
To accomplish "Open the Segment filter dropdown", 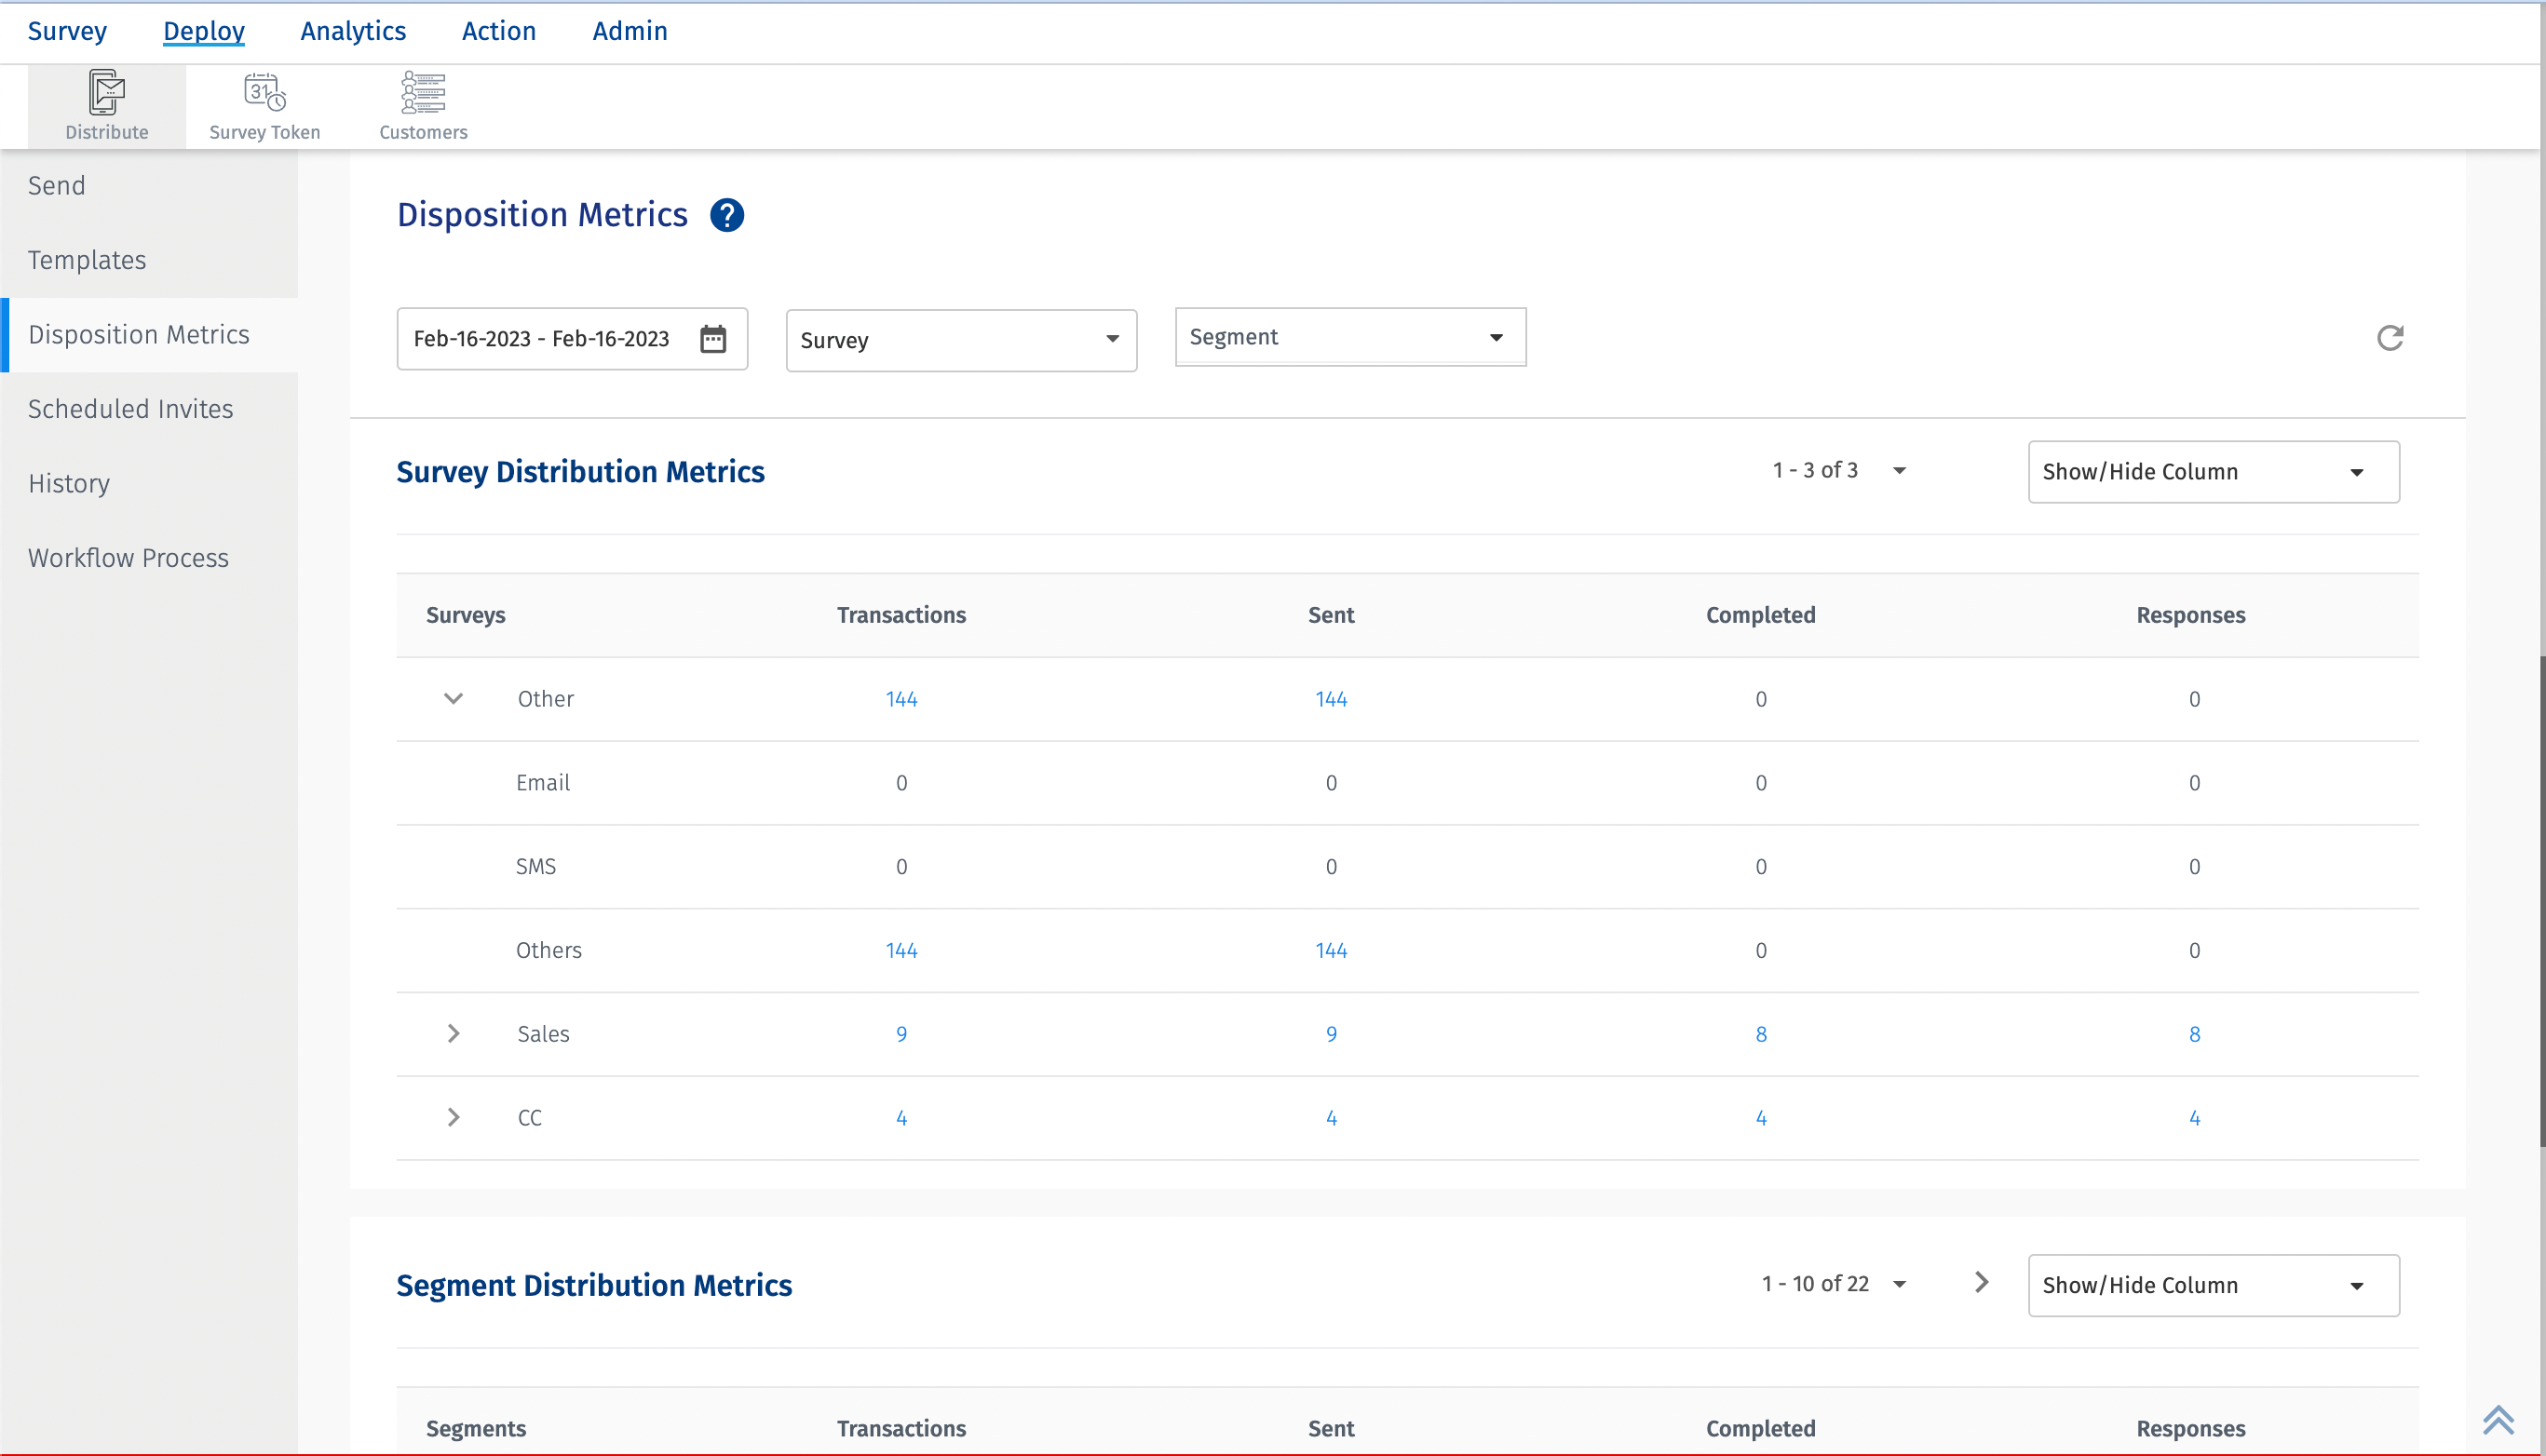I will (1350, 337).
